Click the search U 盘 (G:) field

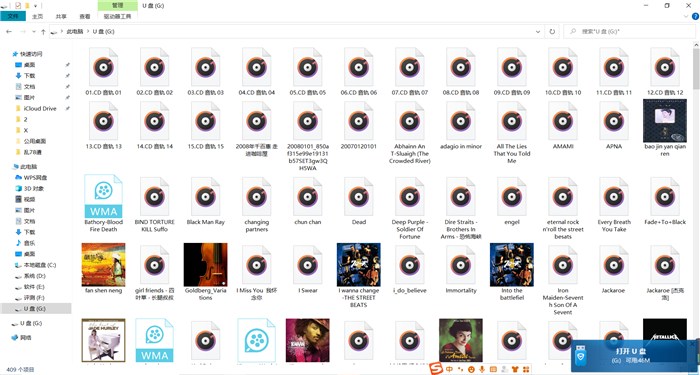click(x=629, y=32)
